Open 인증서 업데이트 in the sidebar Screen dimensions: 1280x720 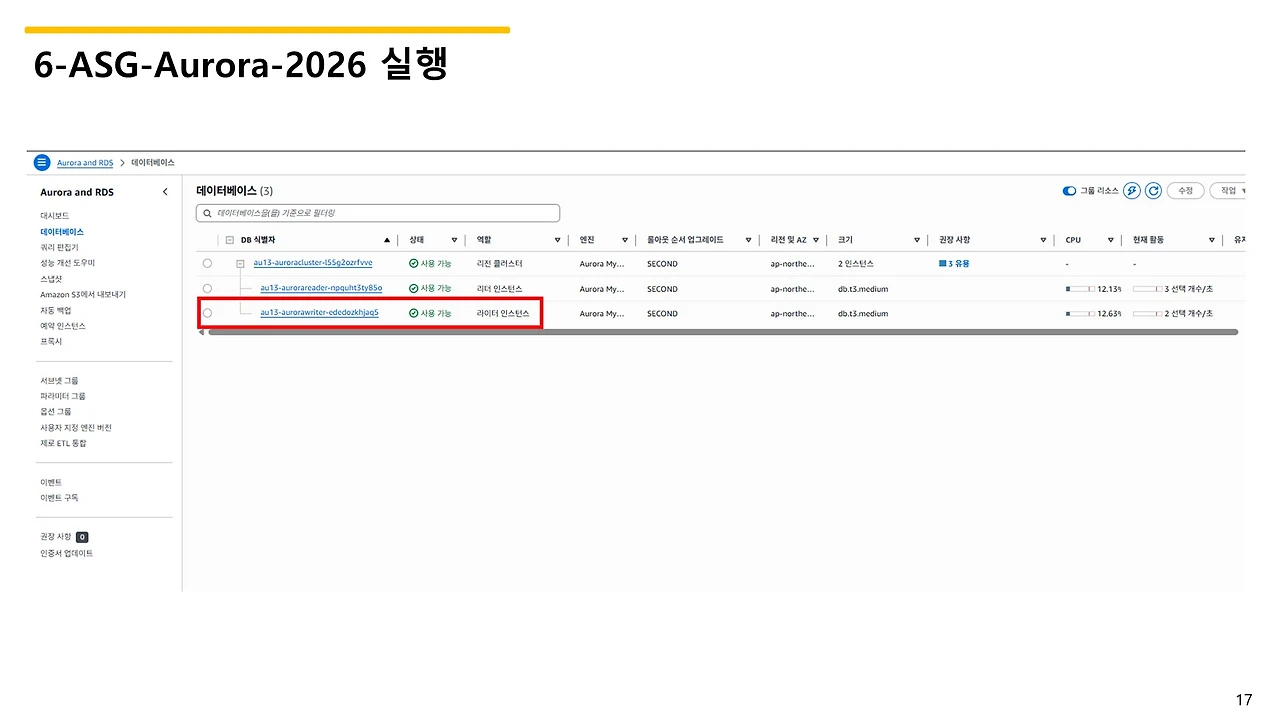[67, 553]
